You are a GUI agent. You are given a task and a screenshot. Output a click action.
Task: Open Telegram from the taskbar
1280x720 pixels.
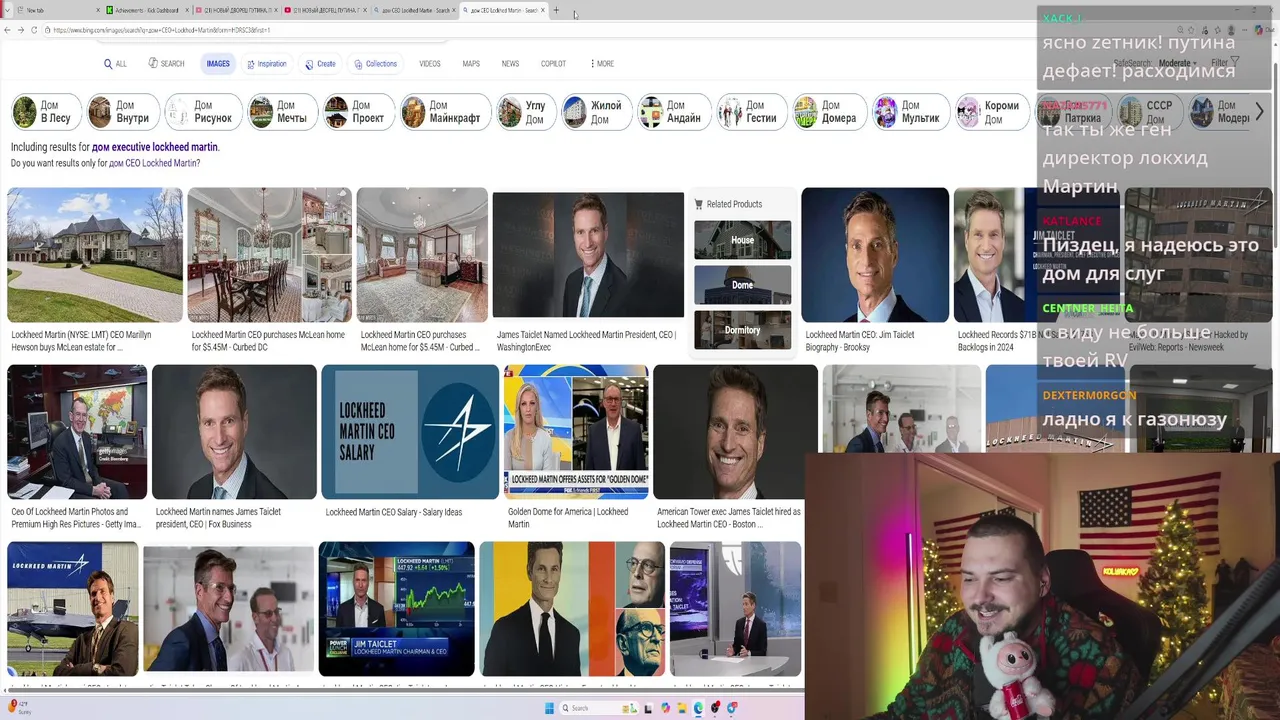click(x=732, y=708)
